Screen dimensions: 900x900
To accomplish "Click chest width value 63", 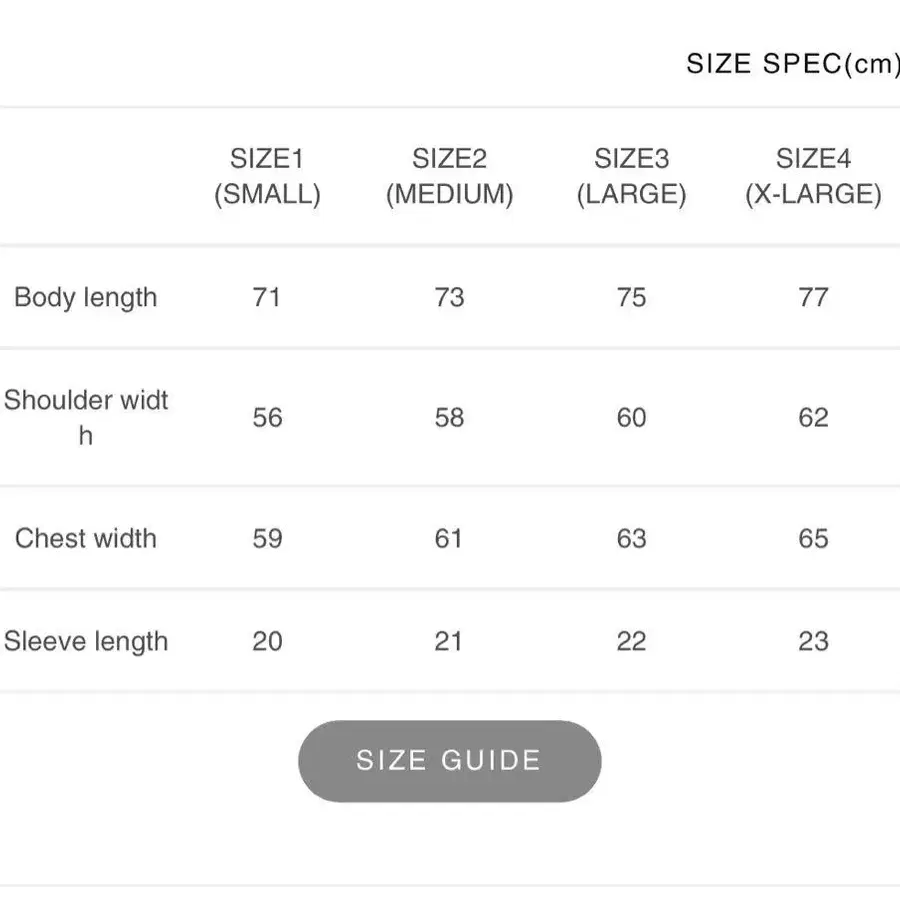I will (x=631, y=538).
